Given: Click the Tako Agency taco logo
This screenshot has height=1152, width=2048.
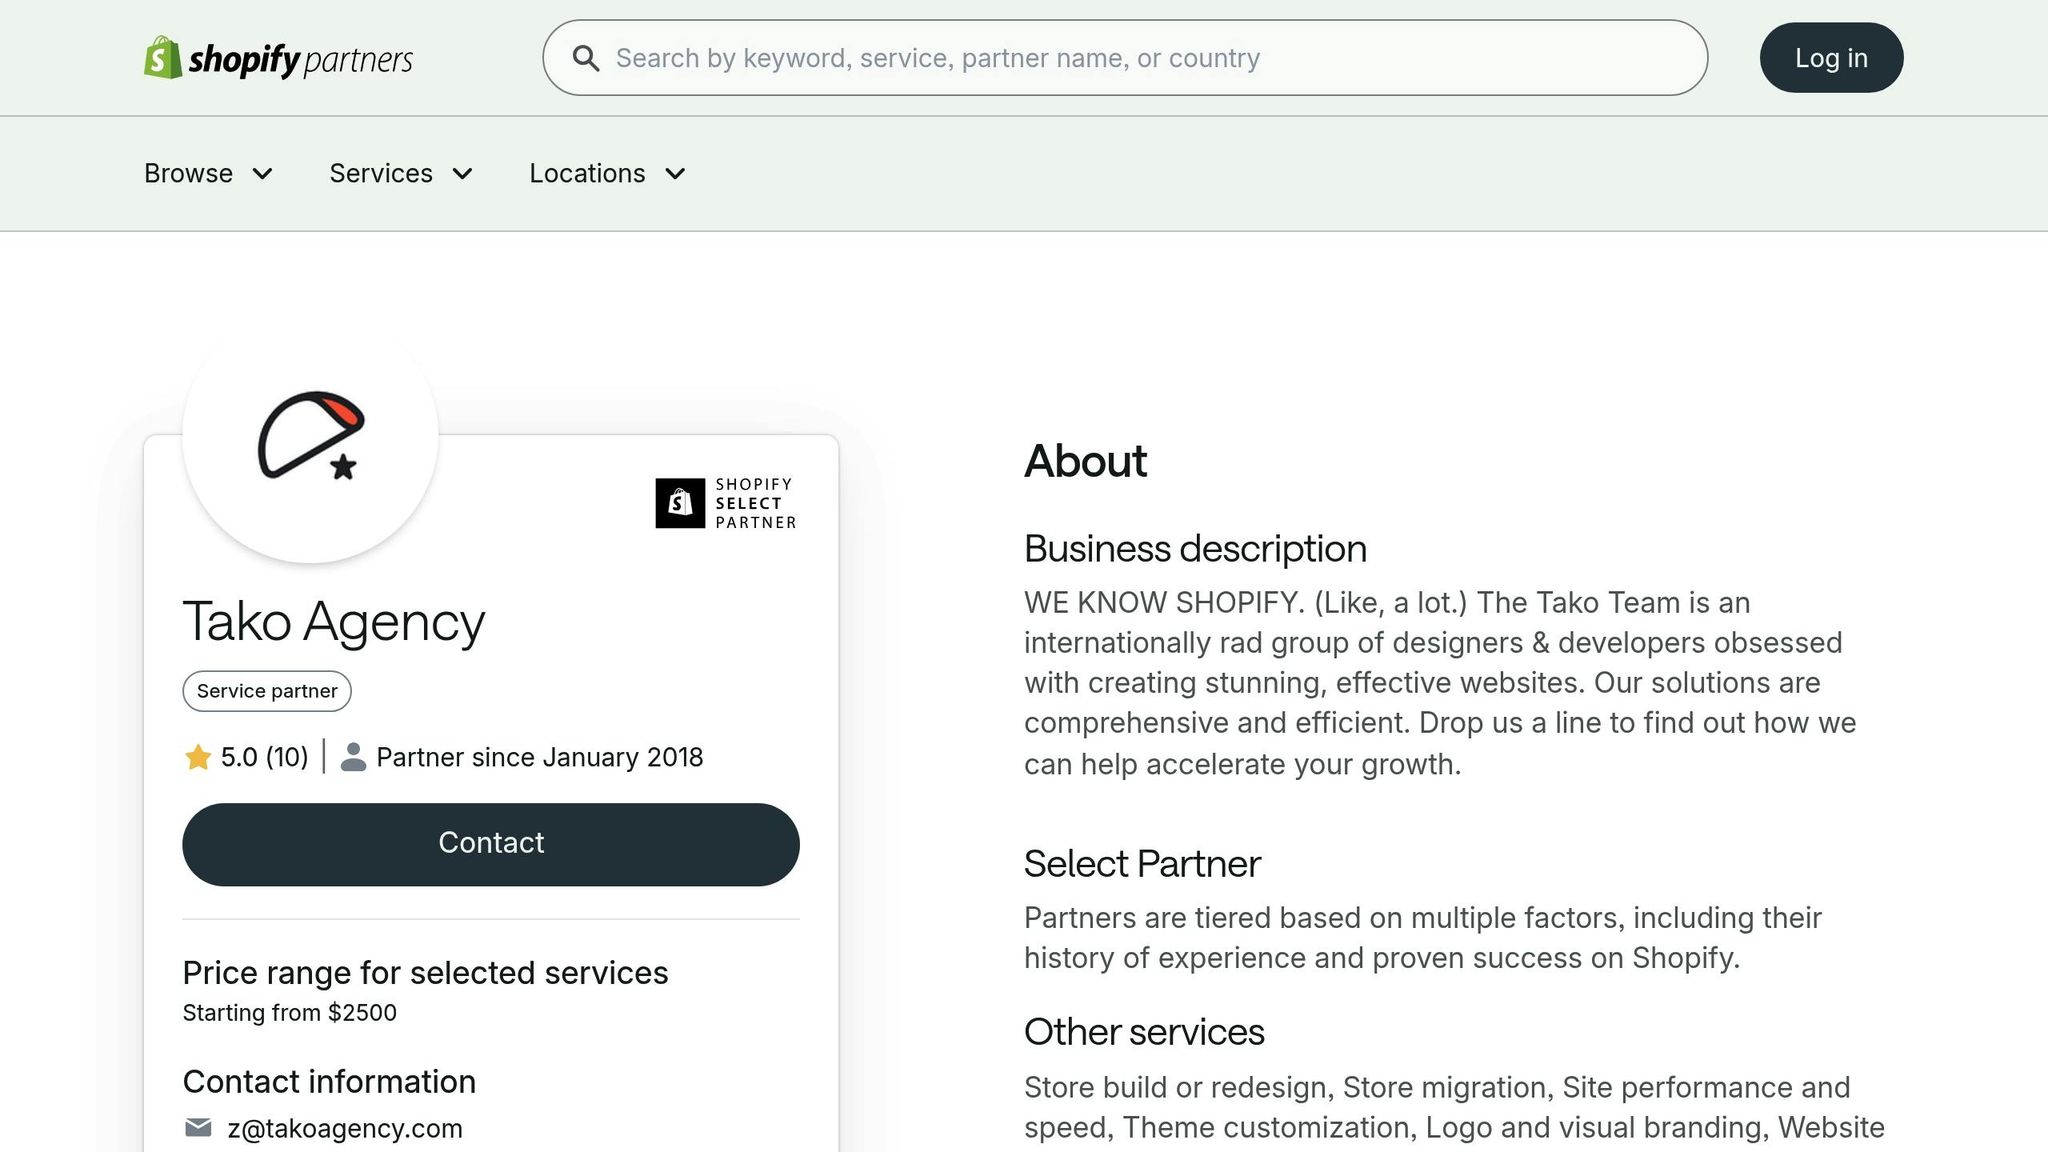Looking at the screenshot, I should click(x=311, y=436).
